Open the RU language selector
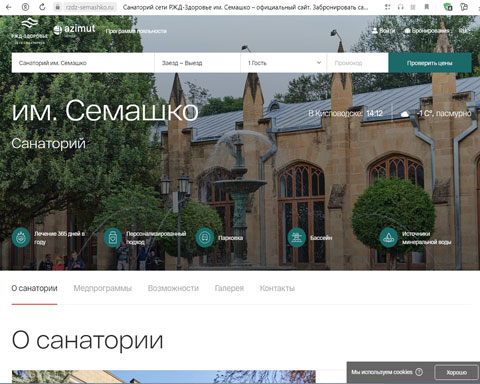 [463, 31]
